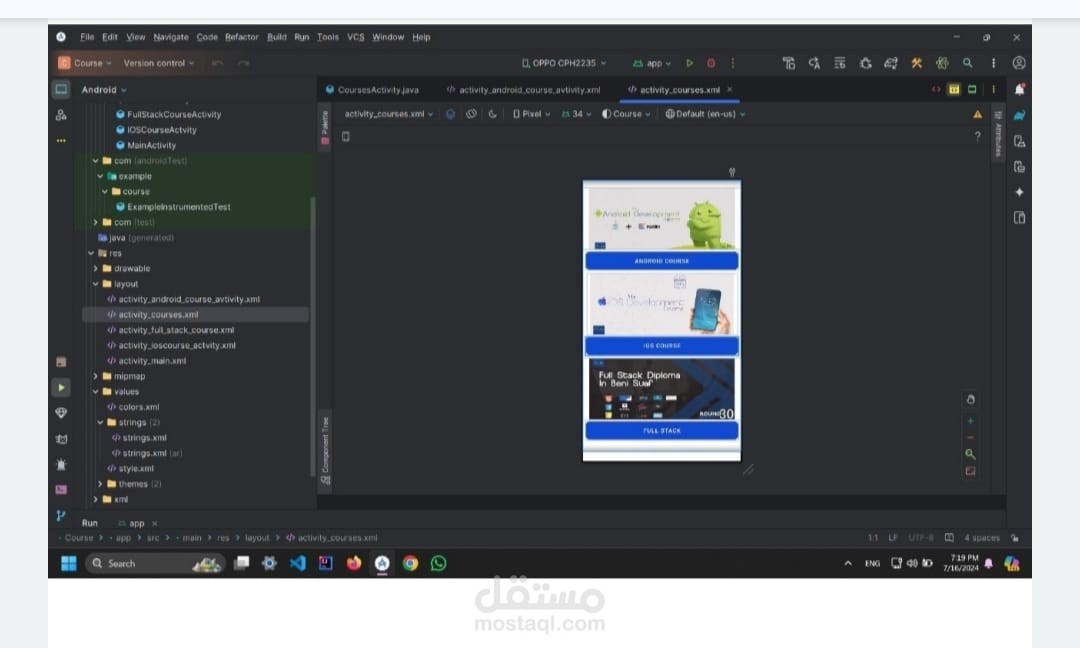Image resolution: width=1080 pixels, height=648 pixels.
Task: Switch to Design view mode icon
Action: [x=973, y=90]
